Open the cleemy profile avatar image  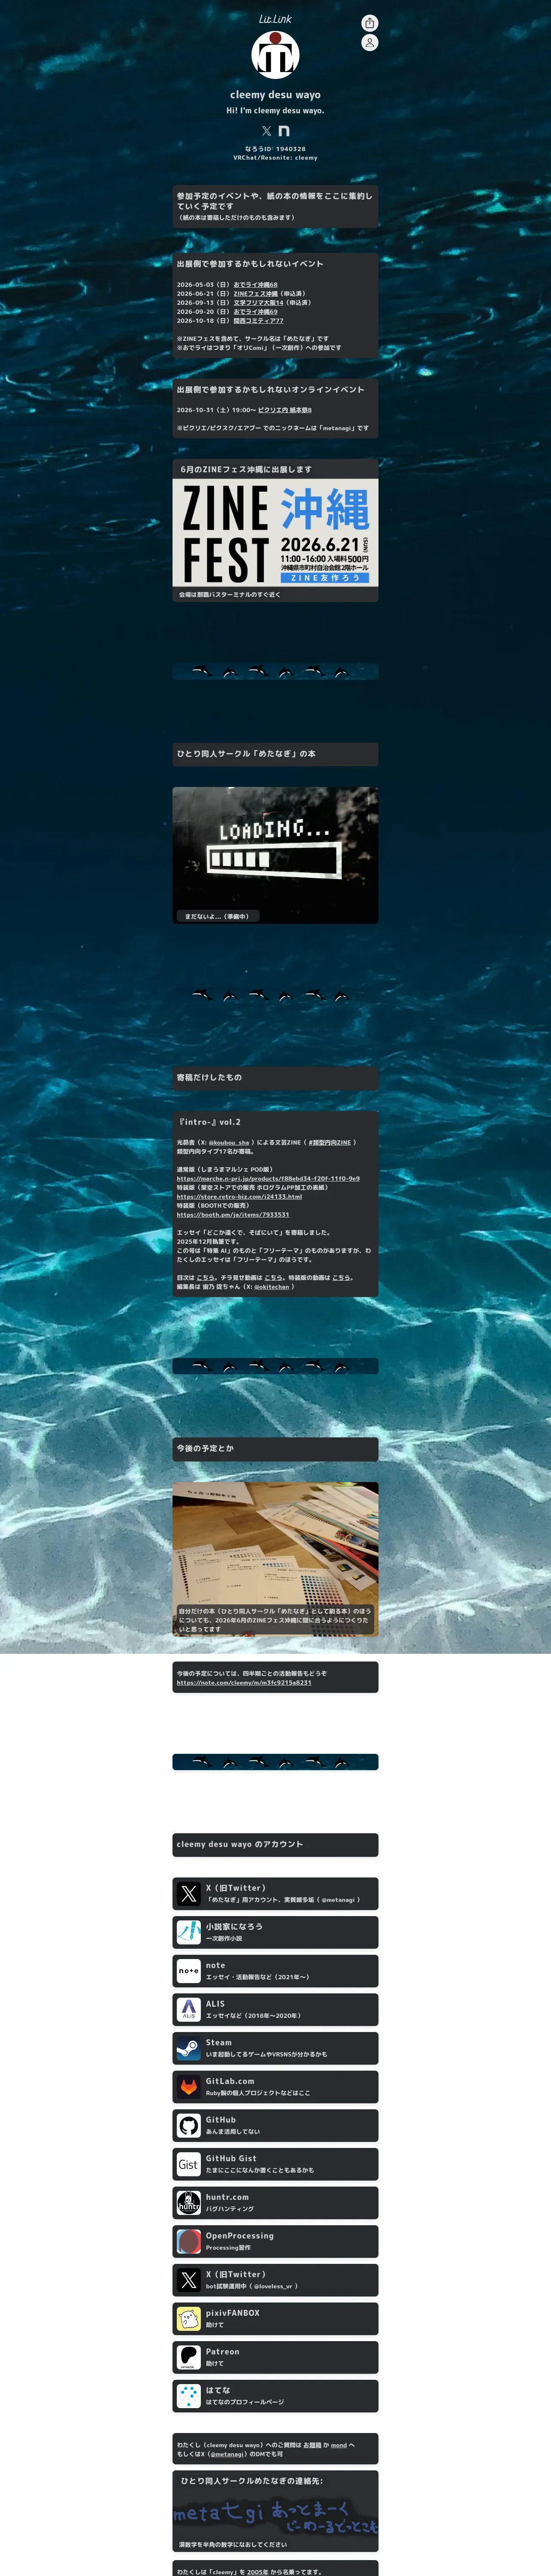point(275,55)
